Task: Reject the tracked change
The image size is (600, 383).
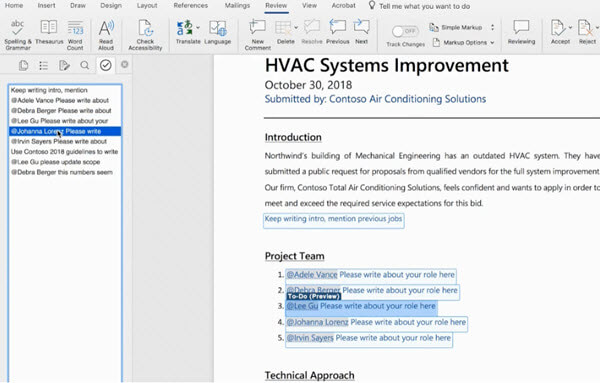Action: [x=587, y=32]
